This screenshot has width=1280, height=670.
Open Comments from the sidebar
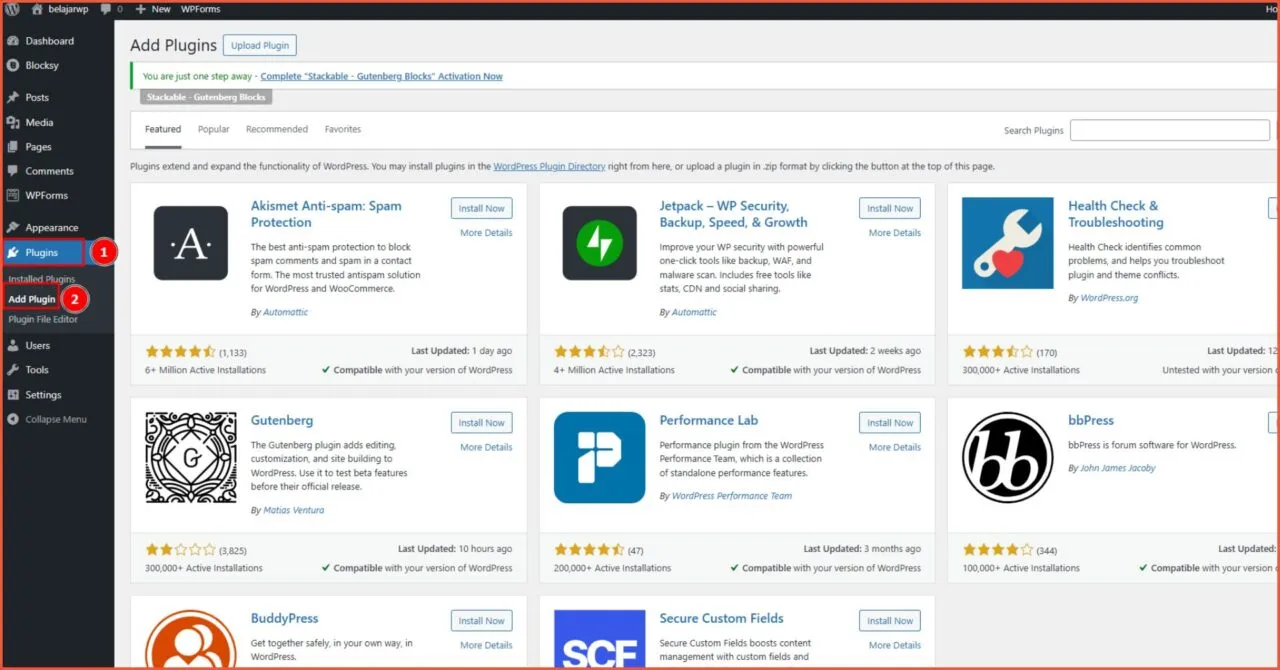48,170
